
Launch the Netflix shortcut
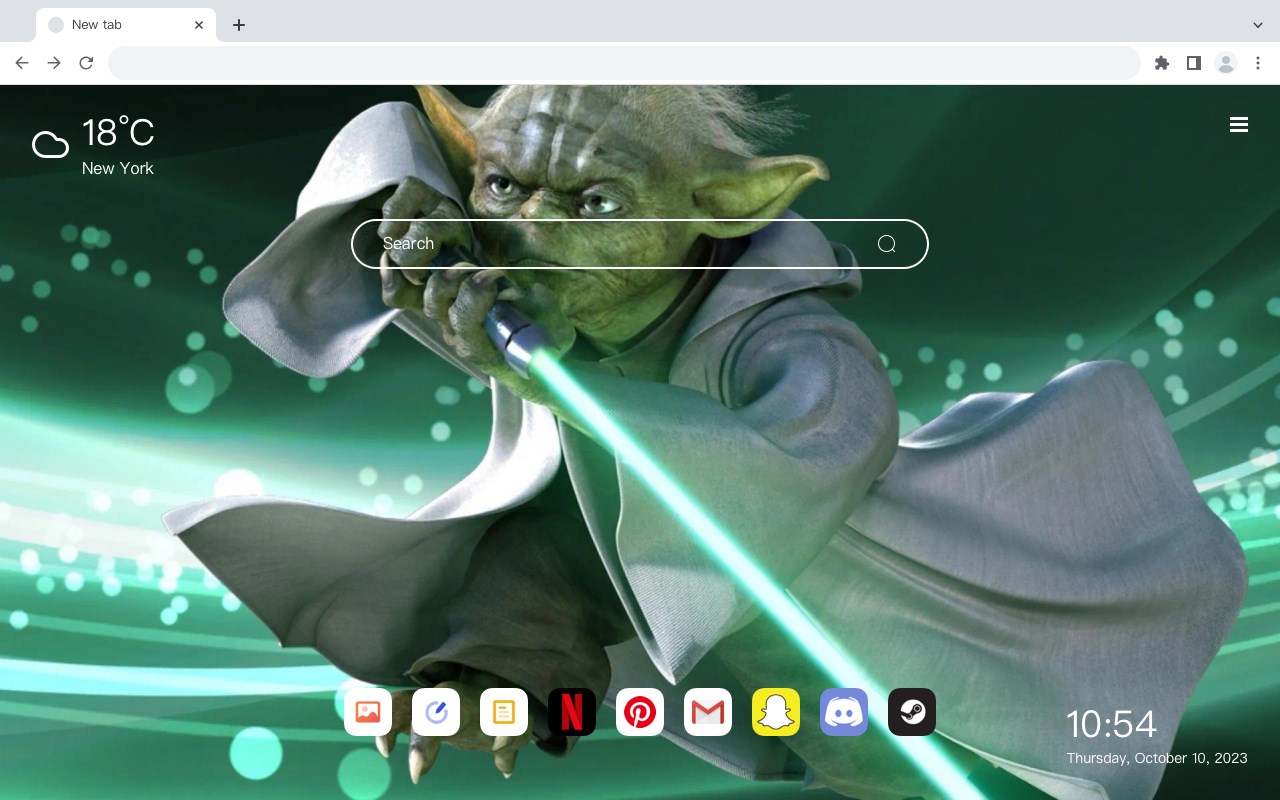572,712
